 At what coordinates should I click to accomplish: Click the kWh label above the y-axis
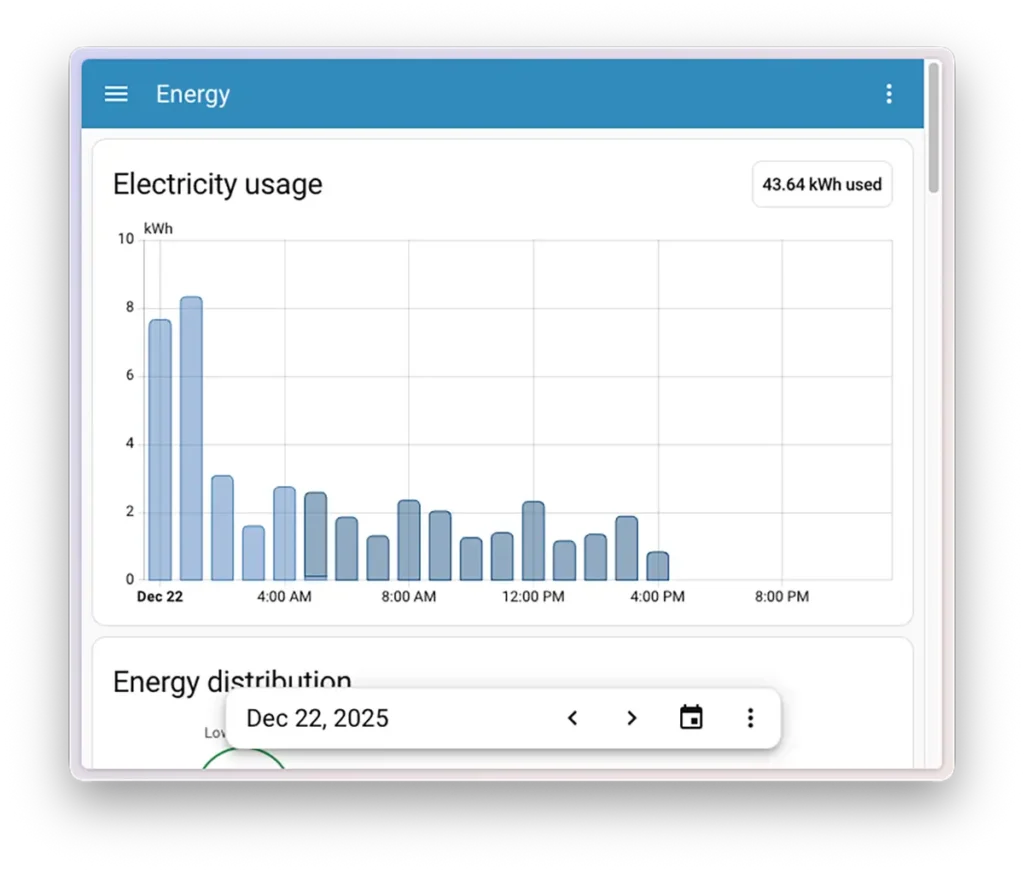click(158, 228)
